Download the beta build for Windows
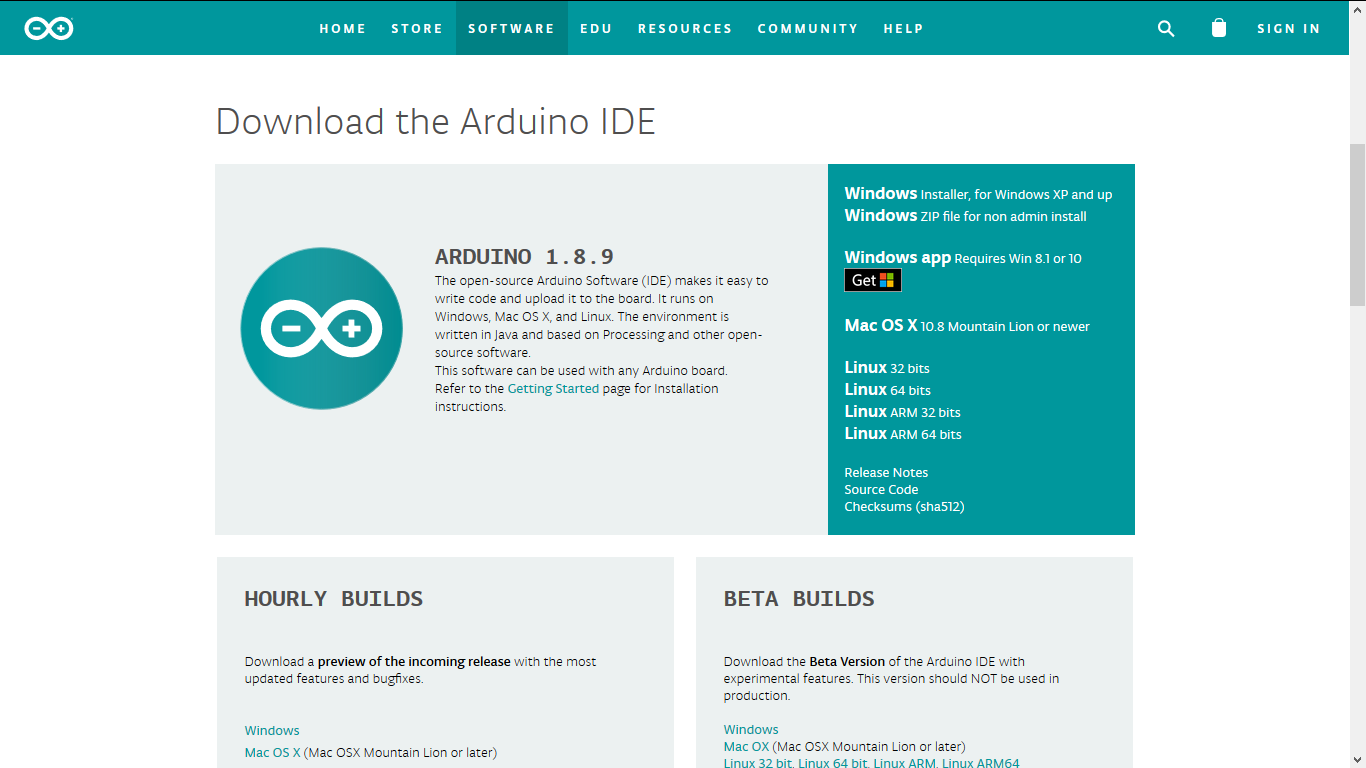 click(751, 729)
